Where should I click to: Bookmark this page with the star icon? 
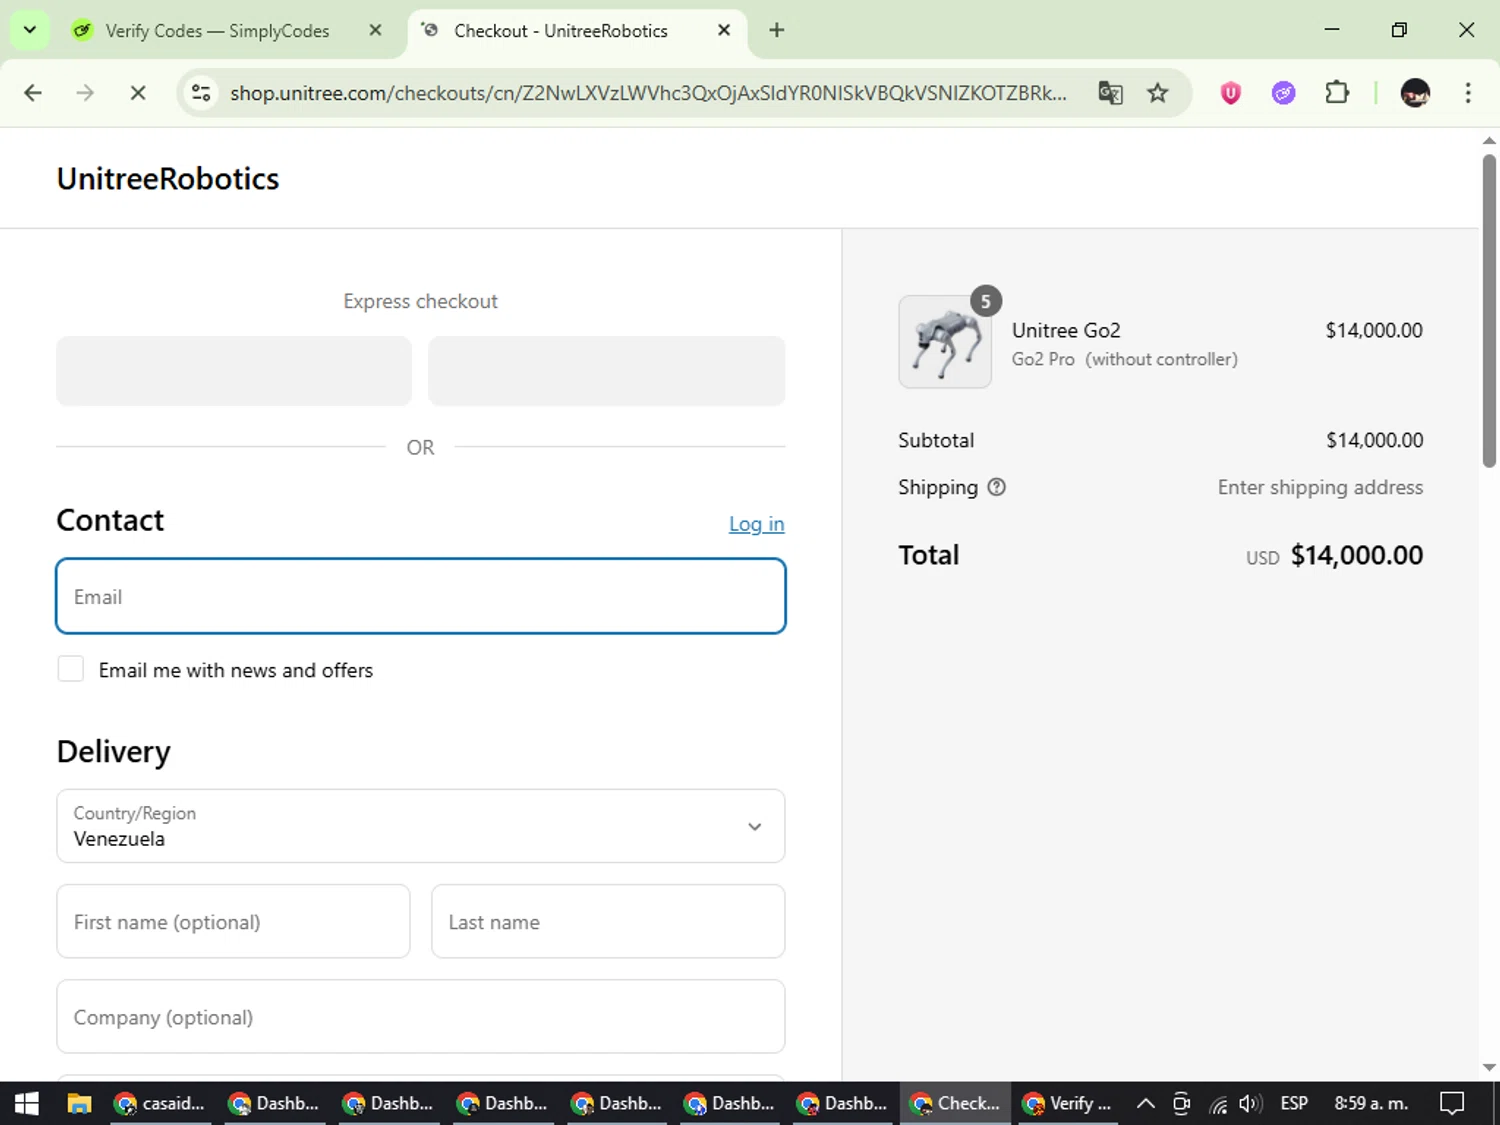coord(1157,93)
